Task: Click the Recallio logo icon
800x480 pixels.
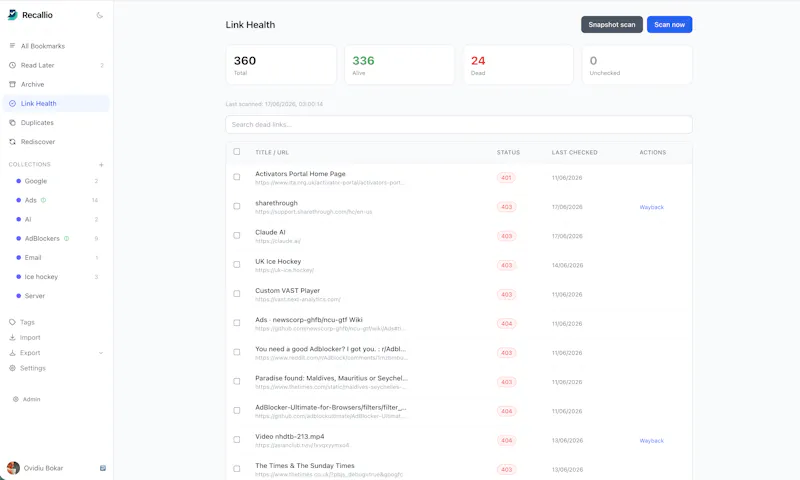Action: pos(13,15)
